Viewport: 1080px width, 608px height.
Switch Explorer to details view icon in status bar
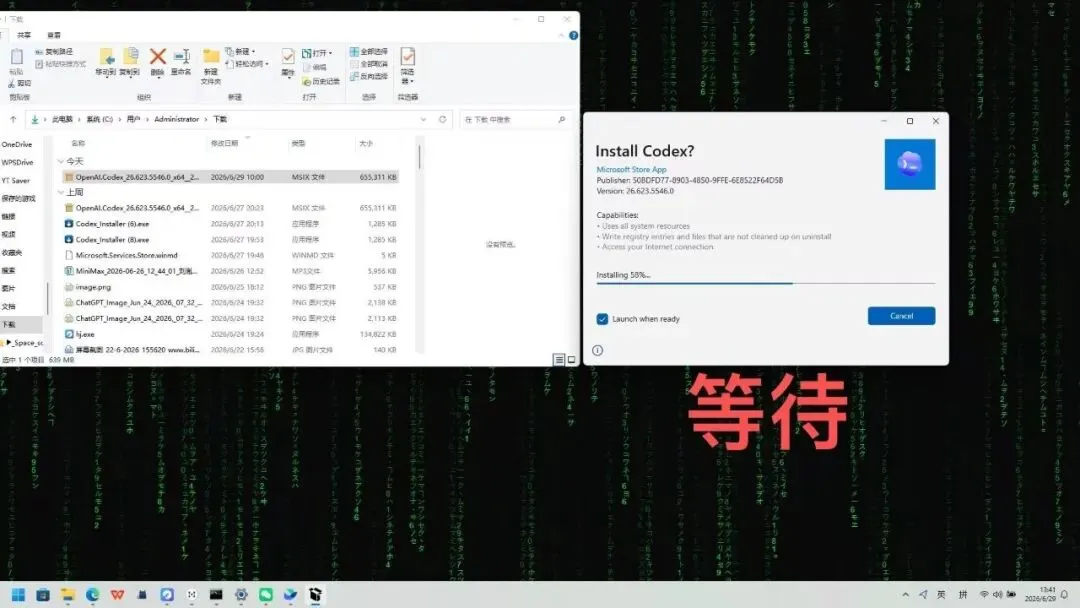tap(559, 359)
